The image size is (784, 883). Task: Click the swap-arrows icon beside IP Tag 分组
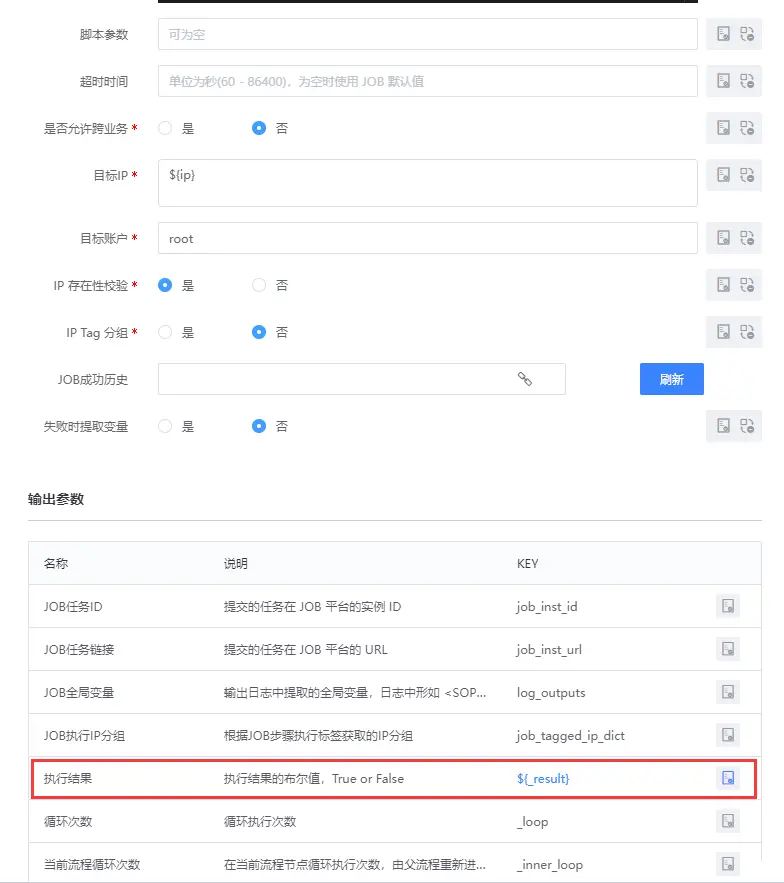point(747,332)
